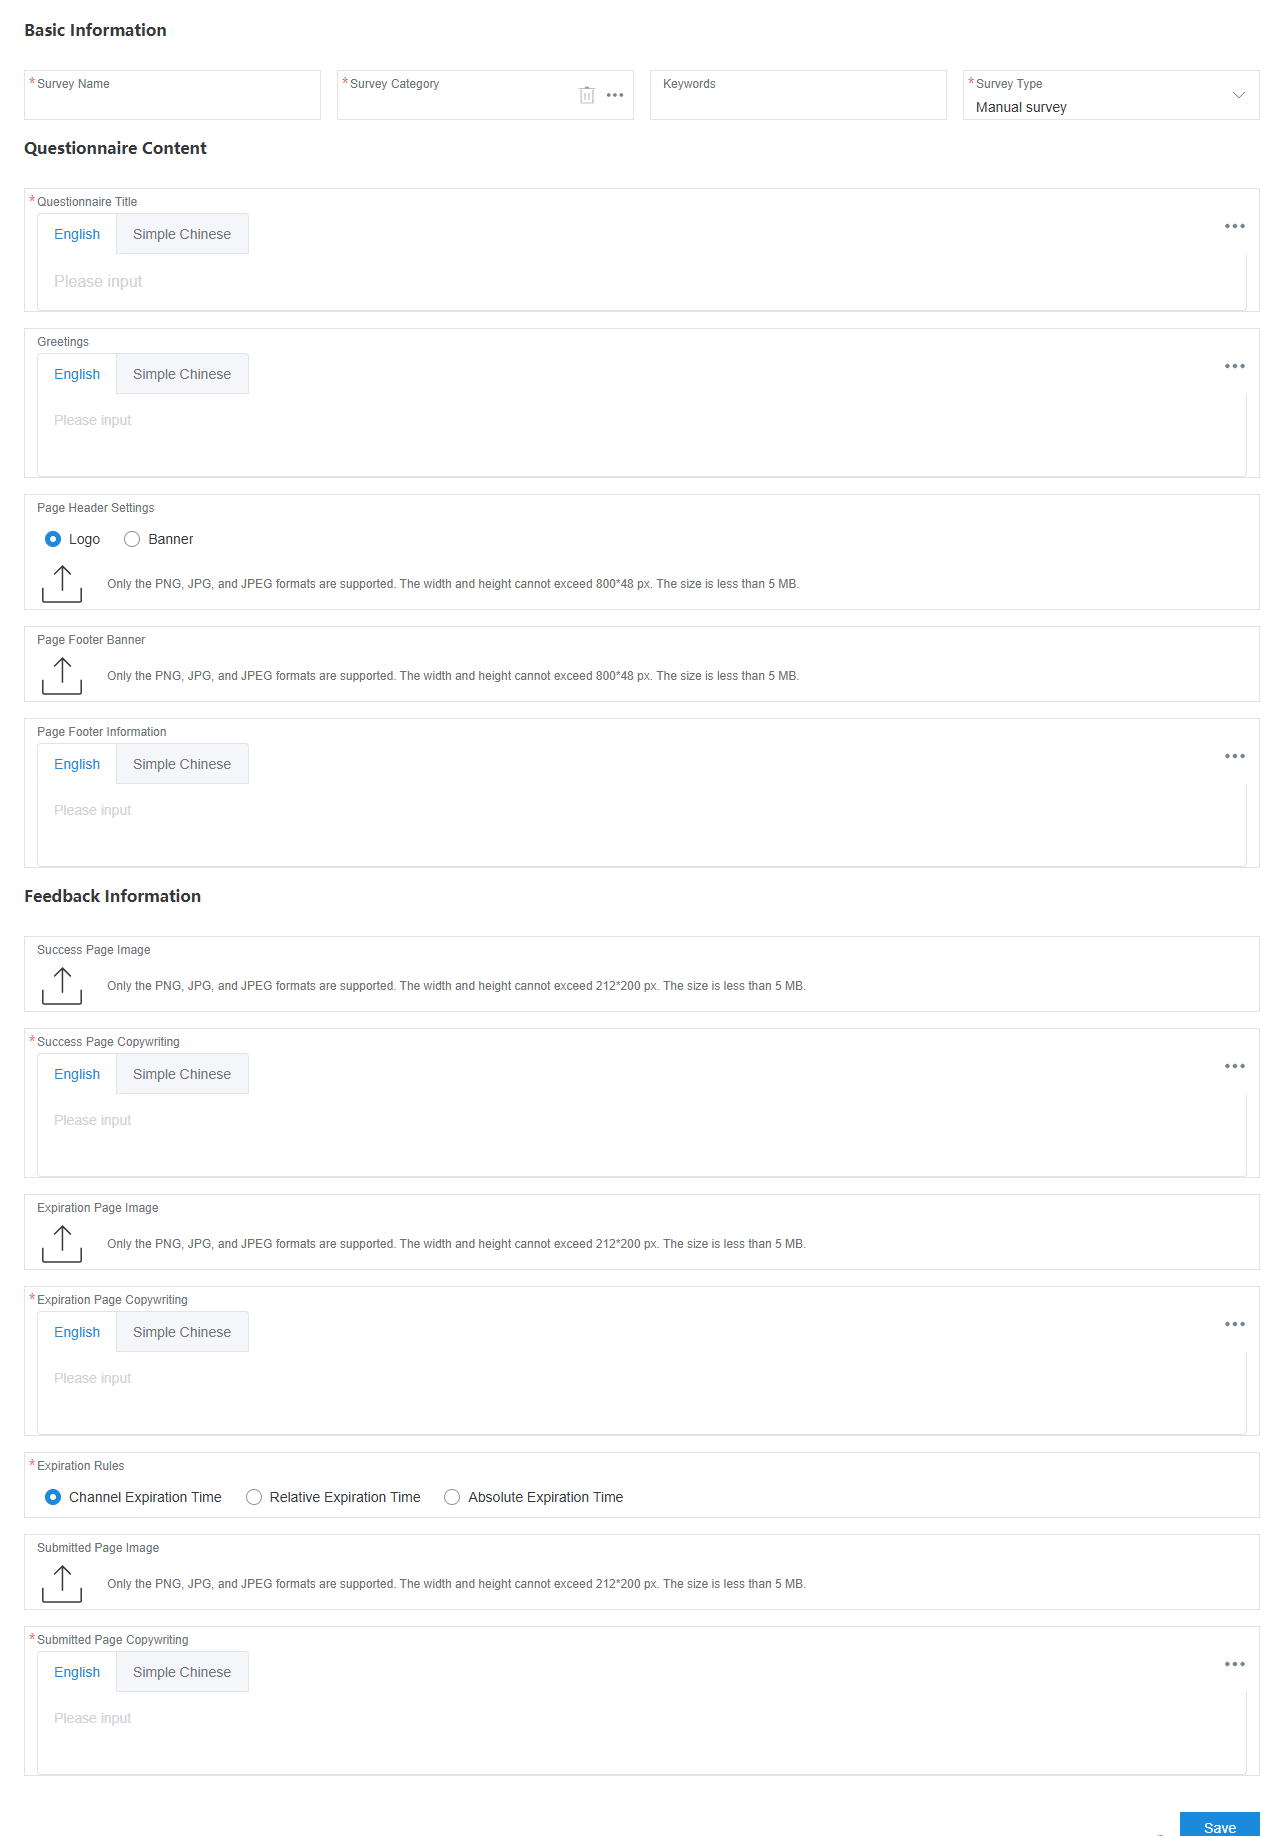Open more options for Greetings section
The height and width of the screenshot is (1836, 1263).
[x=1235, y=366]
